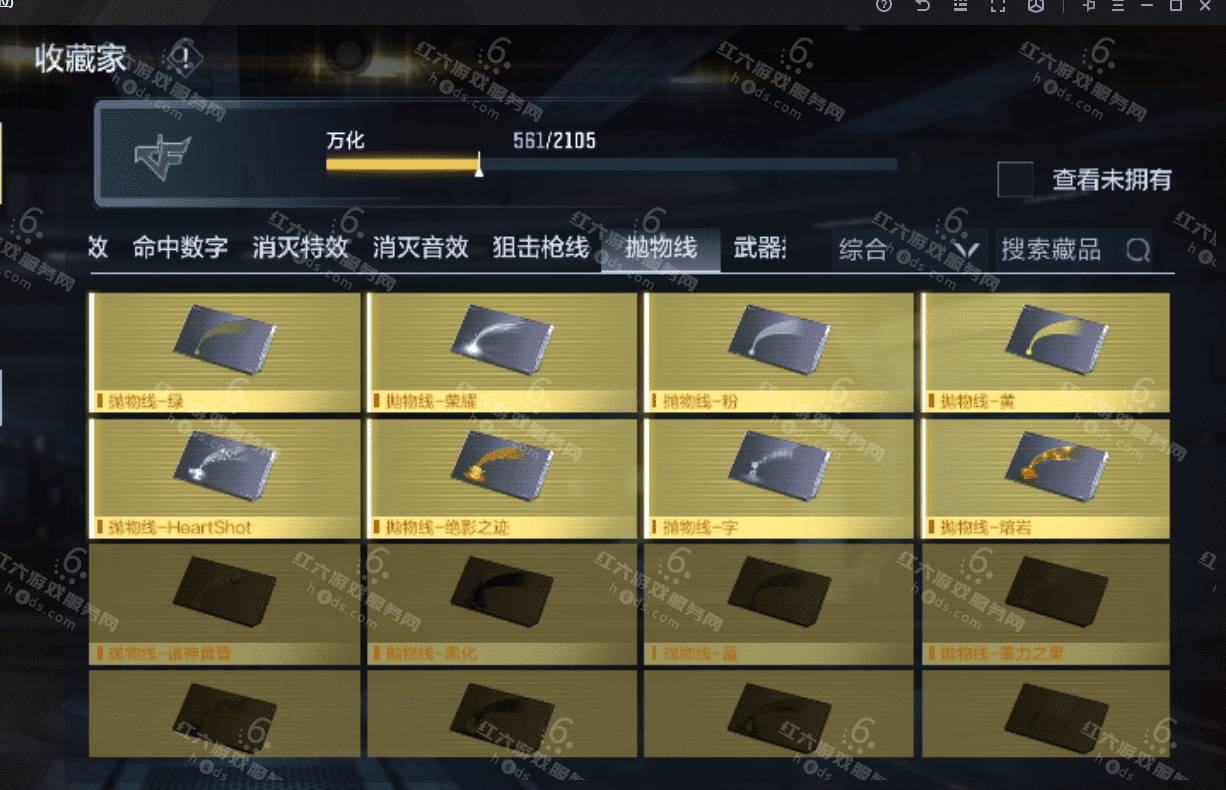Pin the window with the pin icon
Image resolution: width=1226 pixels, height=790 pixels.
click(1090, 6)
